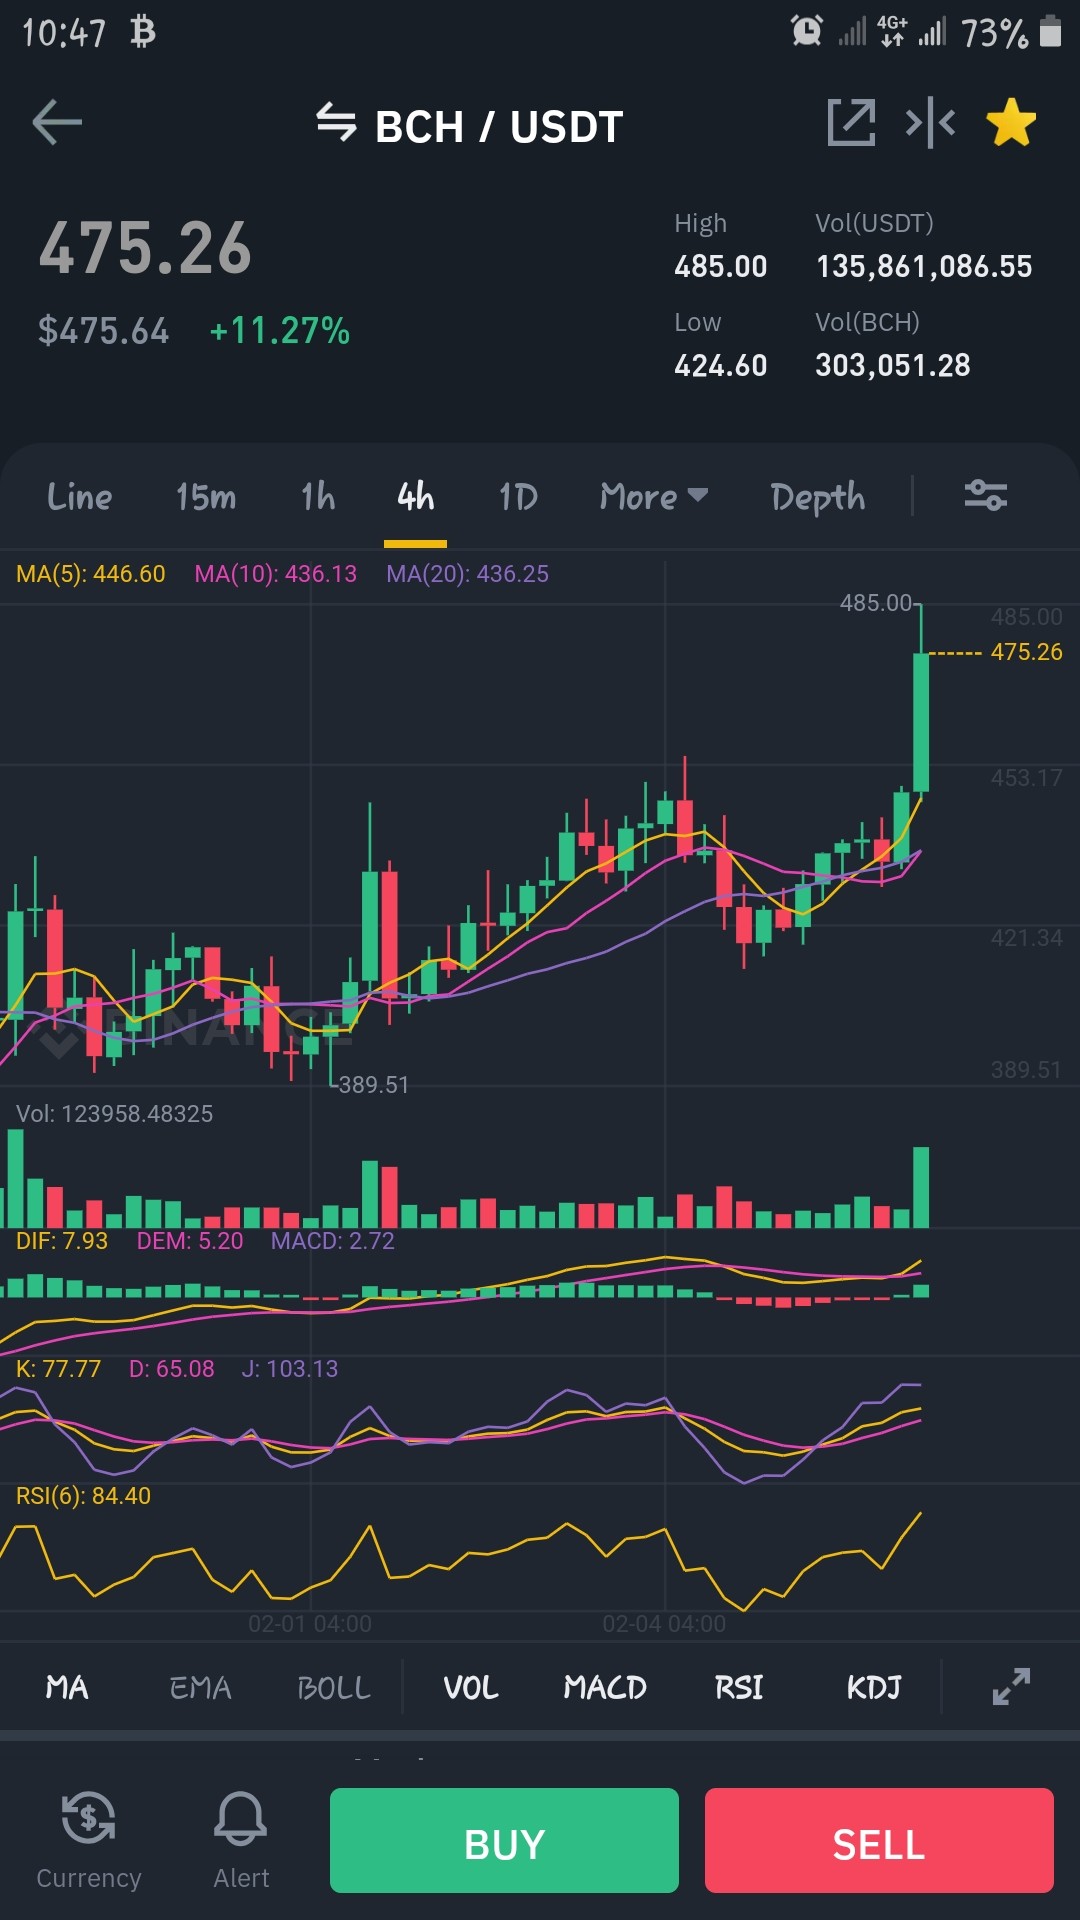Viewport: 1080px width, 1920px height.
Task: Enable the BOLL indicator
Action: [x=334, y=1688]
